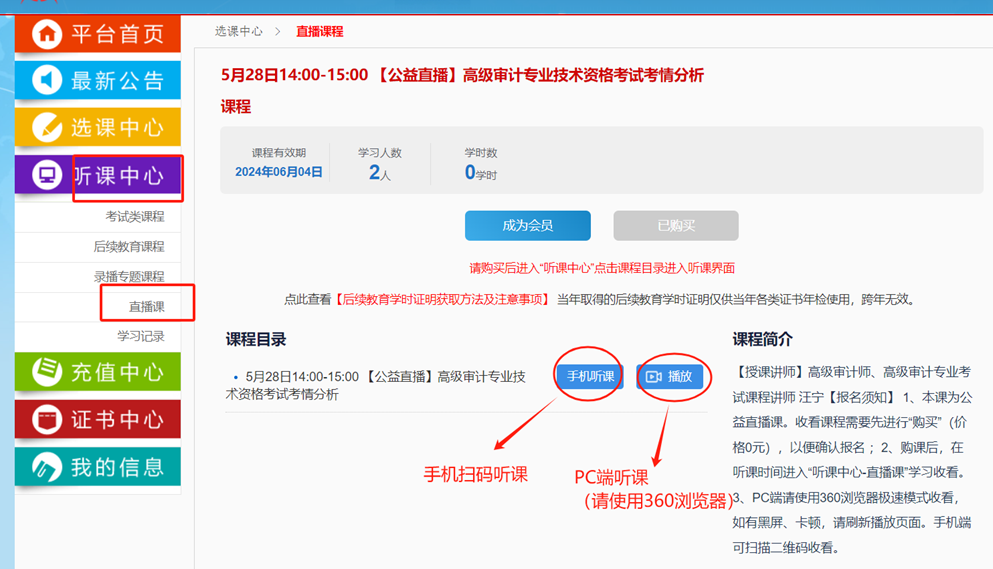Image resolution: width=993 pixels, height=569 pixels.
Task: Open 学习记录 in the sidebar
Action: 141,336
